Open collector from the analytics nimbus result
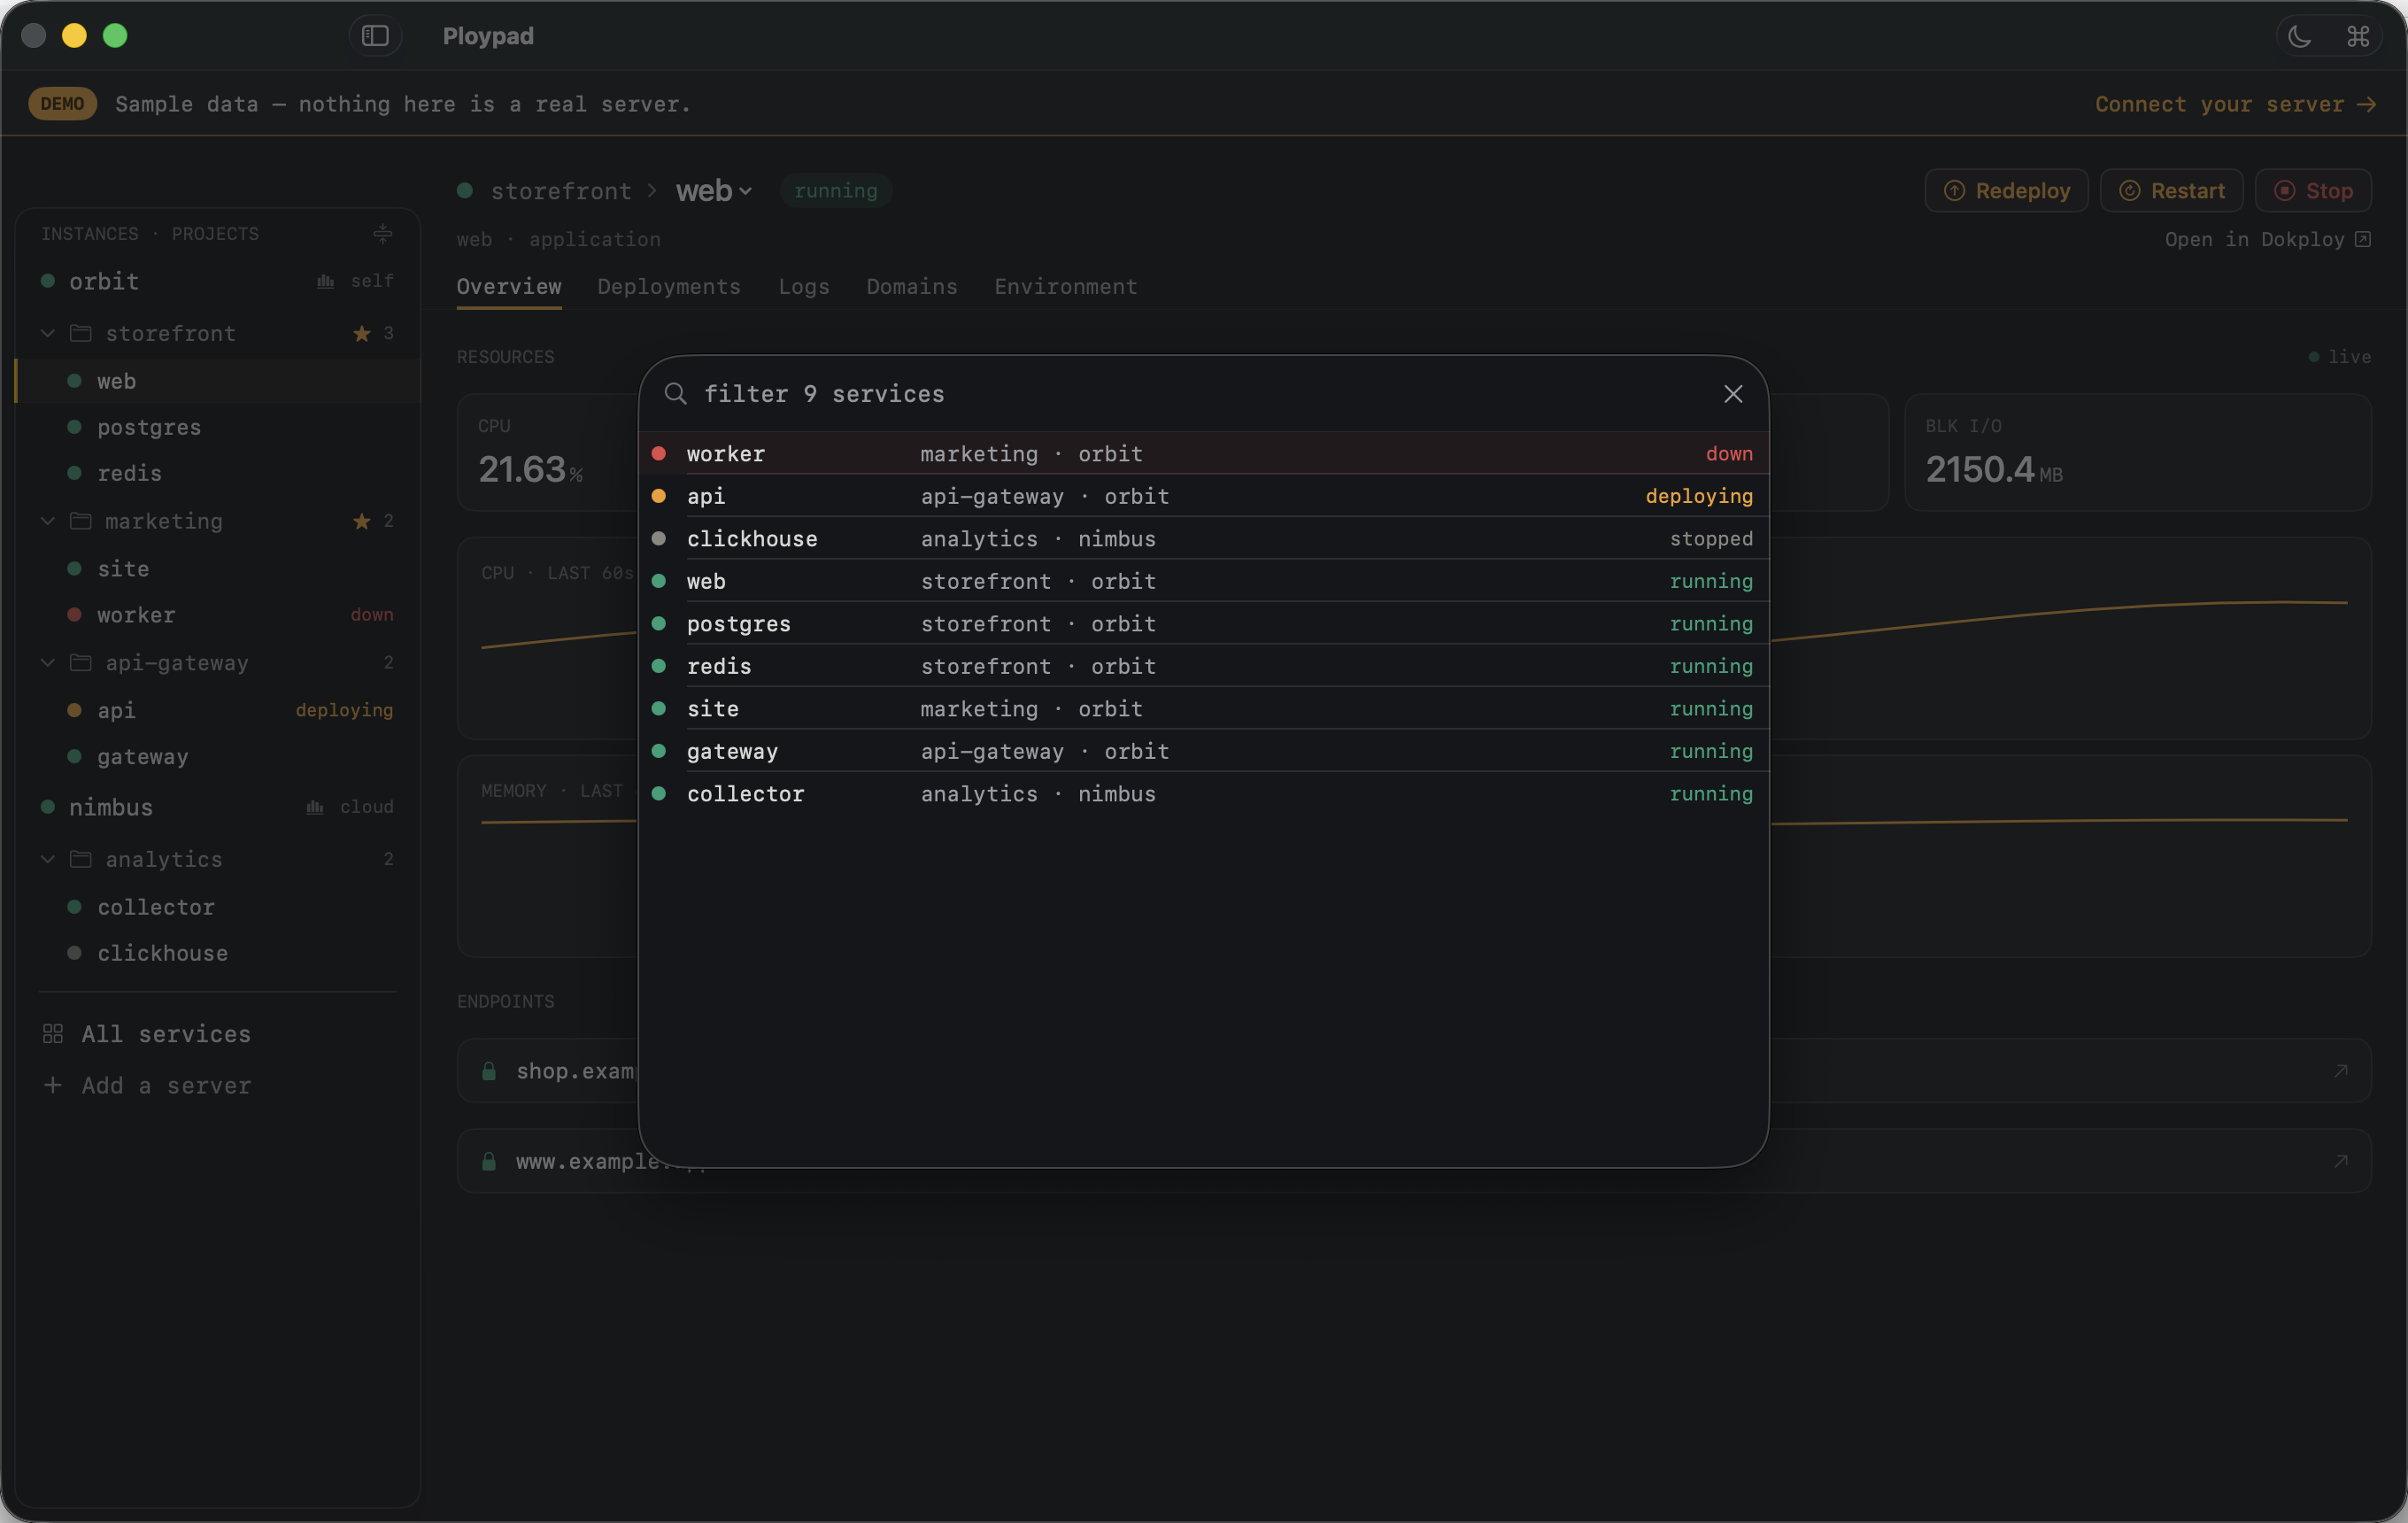This screenshot has height=1523, width=2408. (x=1203, y=793)
